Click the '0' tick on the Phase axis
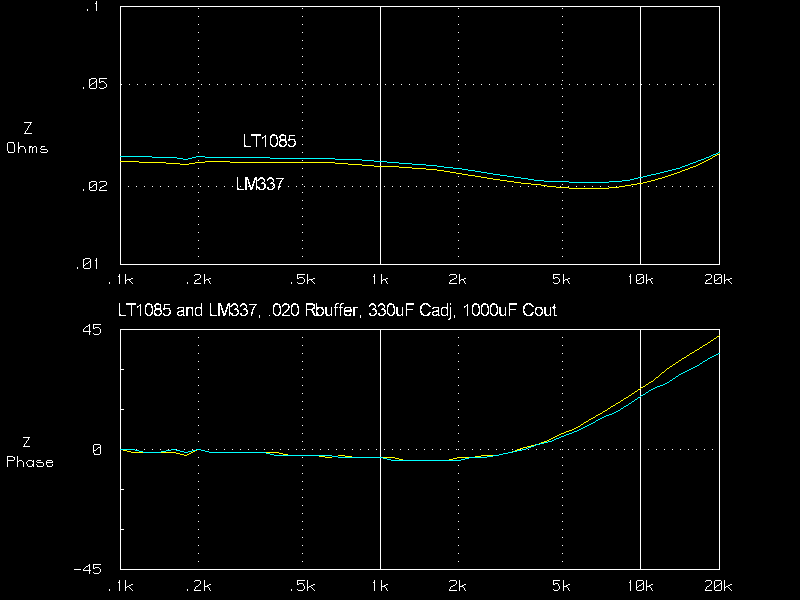 [x=97, y=449]
